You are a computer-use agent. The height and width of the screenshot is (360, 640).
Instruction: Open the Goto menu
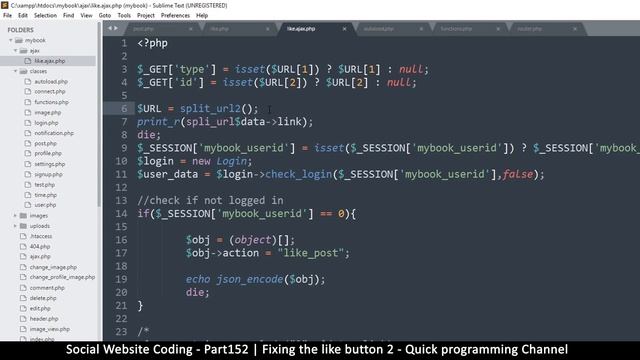point(105,16)
